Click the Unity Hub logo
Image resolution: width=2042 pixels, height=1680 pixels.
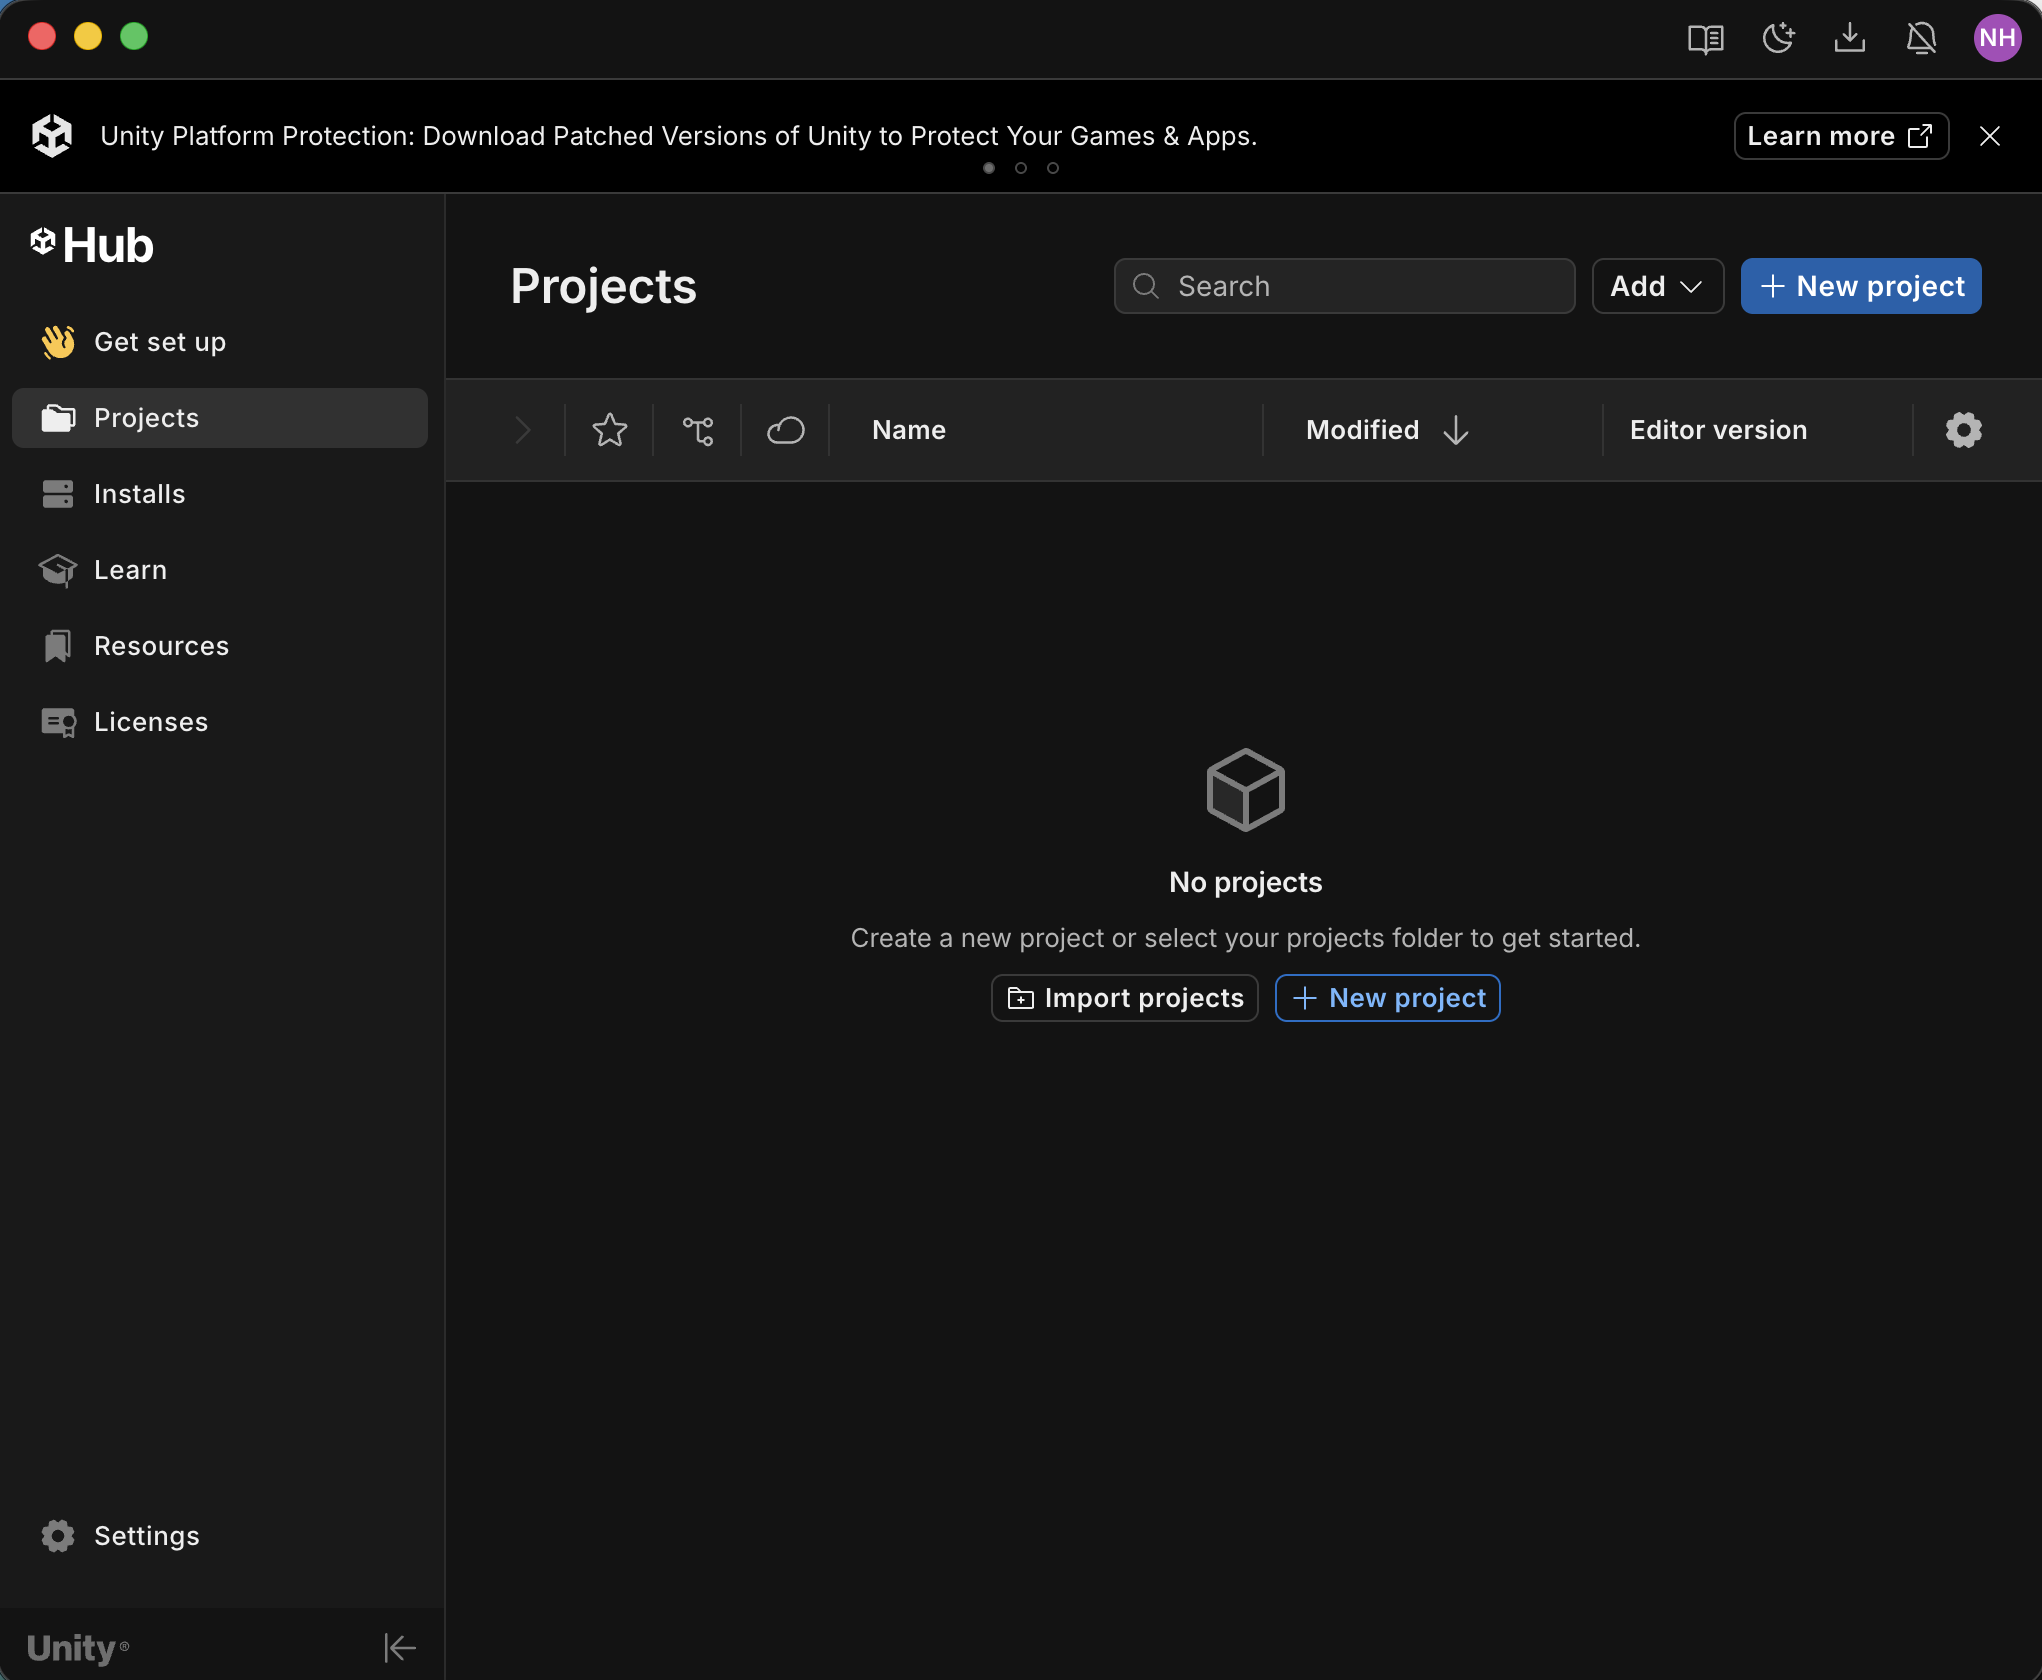click(92, 245)
